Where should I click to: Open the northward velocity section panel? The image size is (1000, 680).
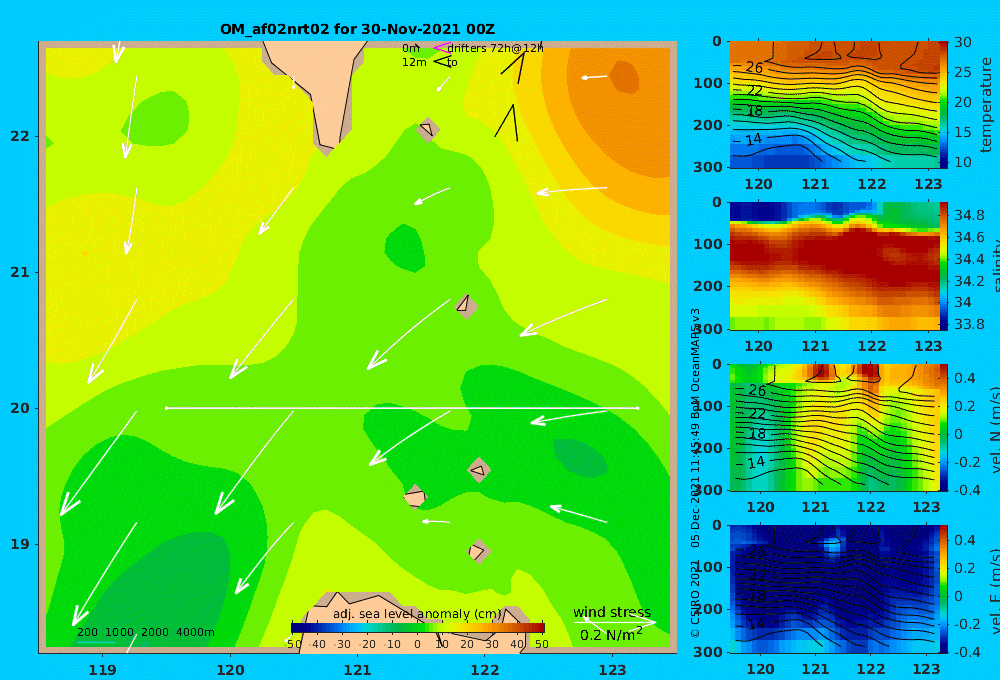834,427
